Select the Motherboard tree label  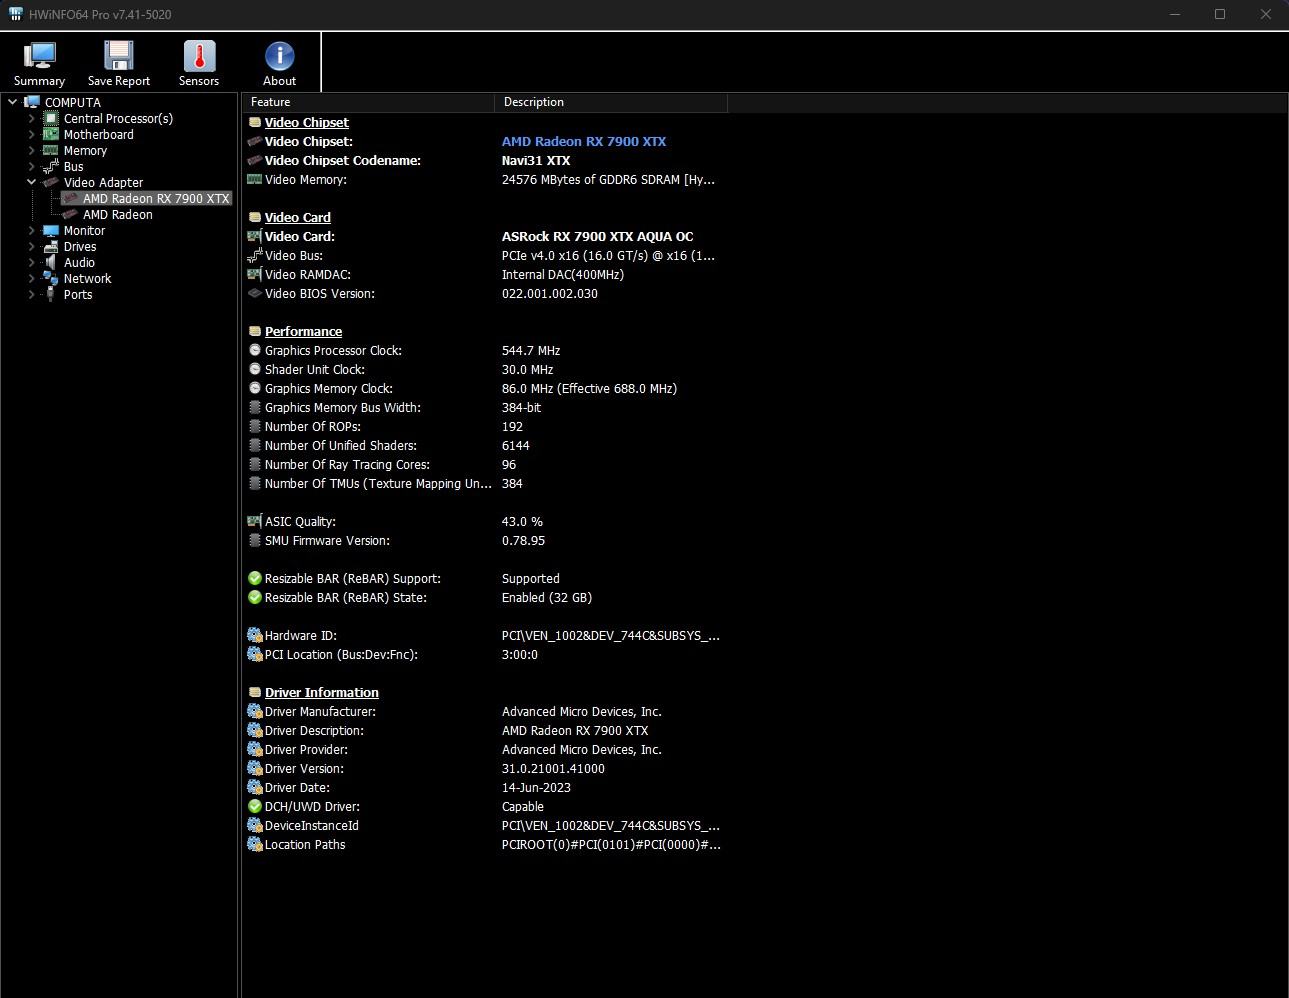[x=98, y=134]
